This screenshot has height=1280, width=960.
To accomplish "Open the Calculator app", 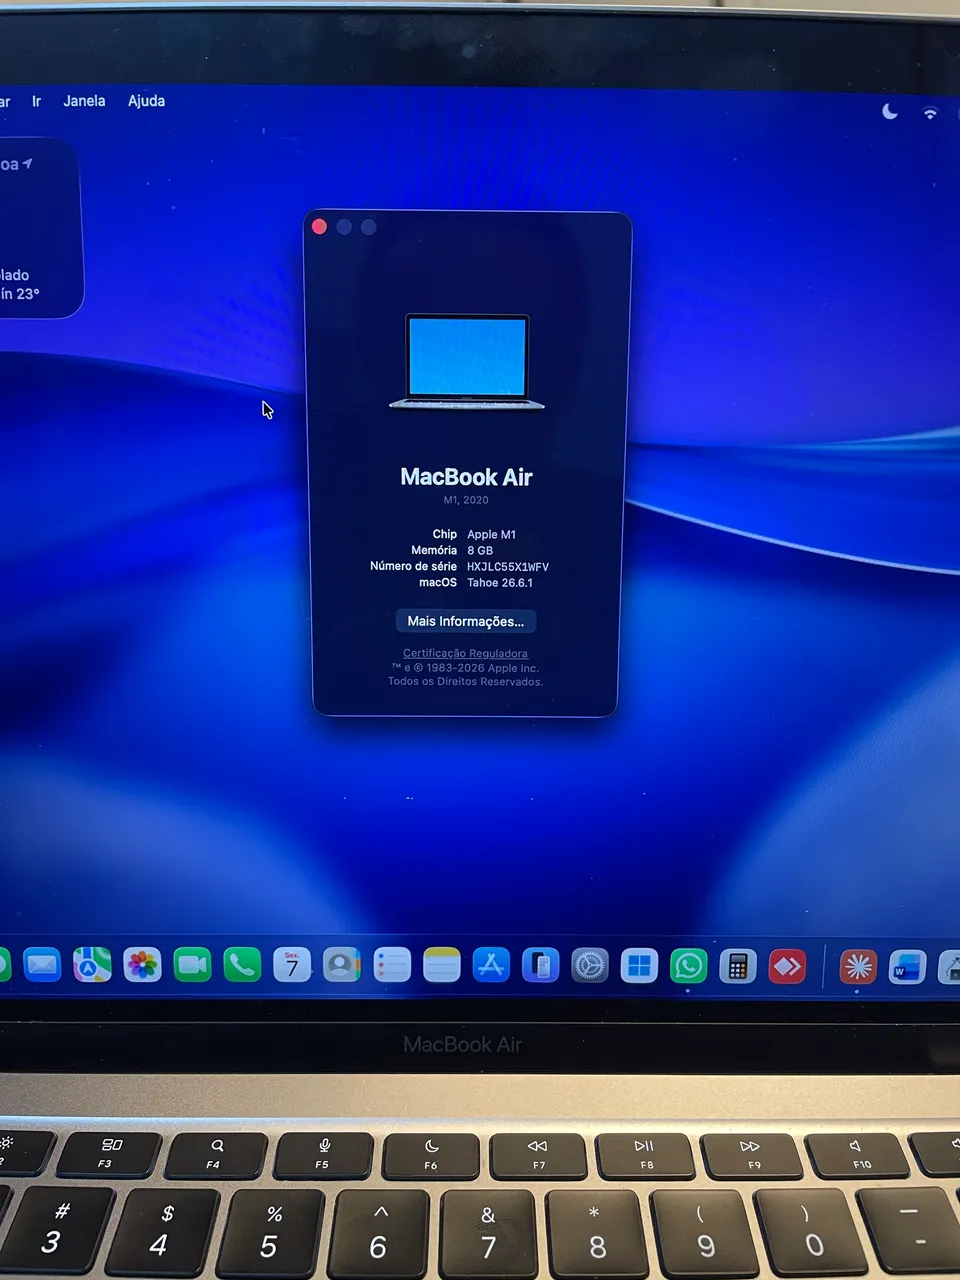I will click(738, 966).
